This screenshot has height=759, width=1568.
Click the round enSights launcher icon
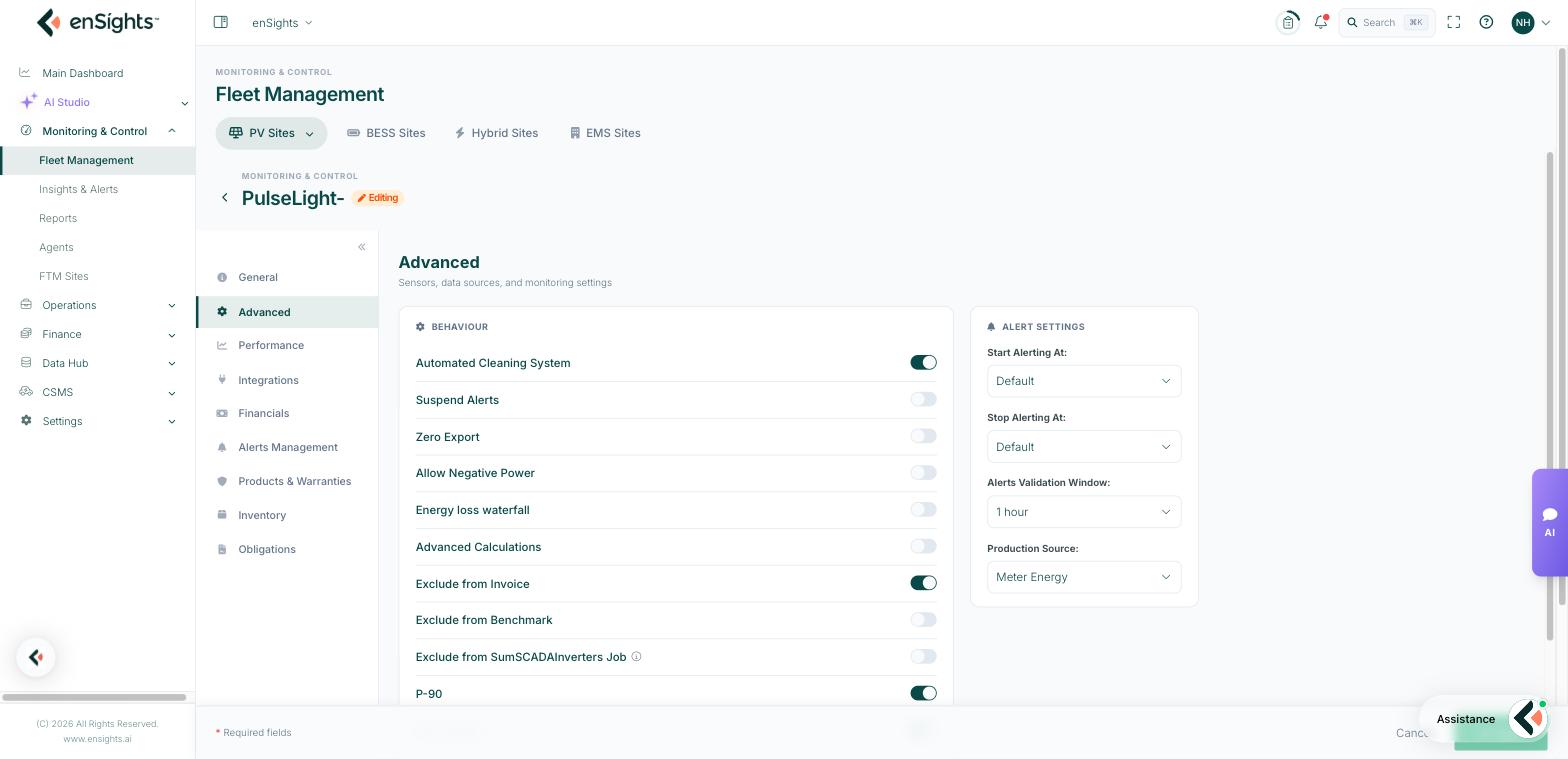[36, 657]
